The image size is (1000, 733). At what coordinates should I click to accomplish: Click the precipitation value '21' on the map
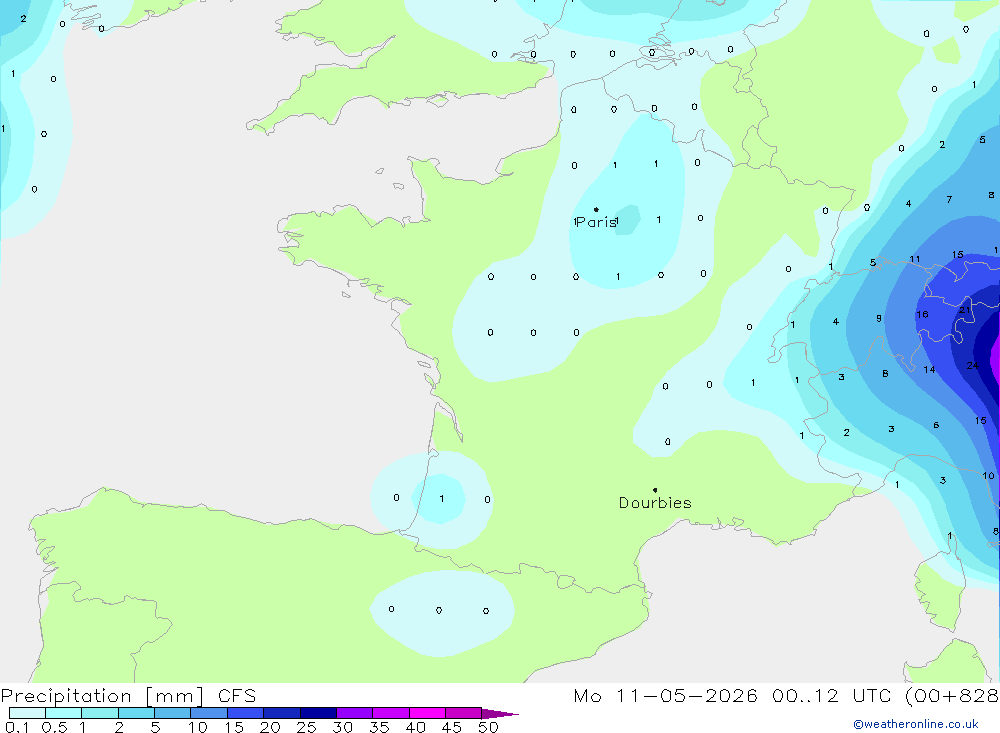tap(965, 310)
